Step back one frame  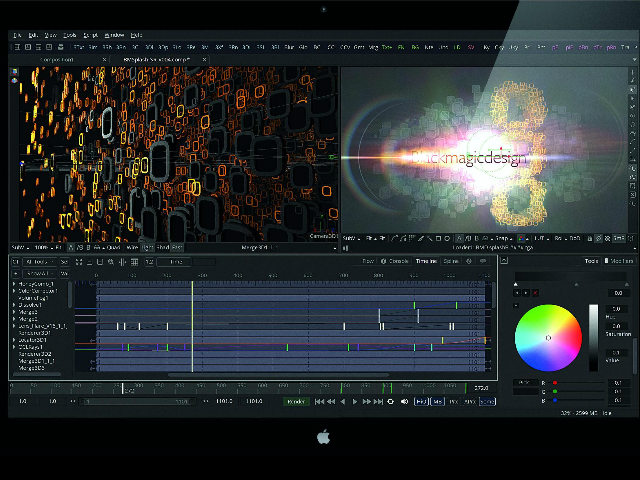click(x=331, y=402)
